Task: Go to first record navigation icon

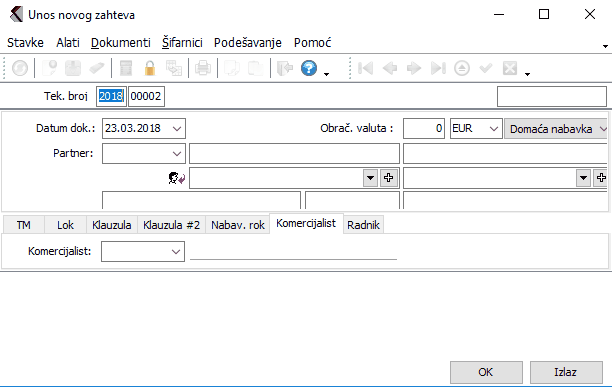Action: 365,68
